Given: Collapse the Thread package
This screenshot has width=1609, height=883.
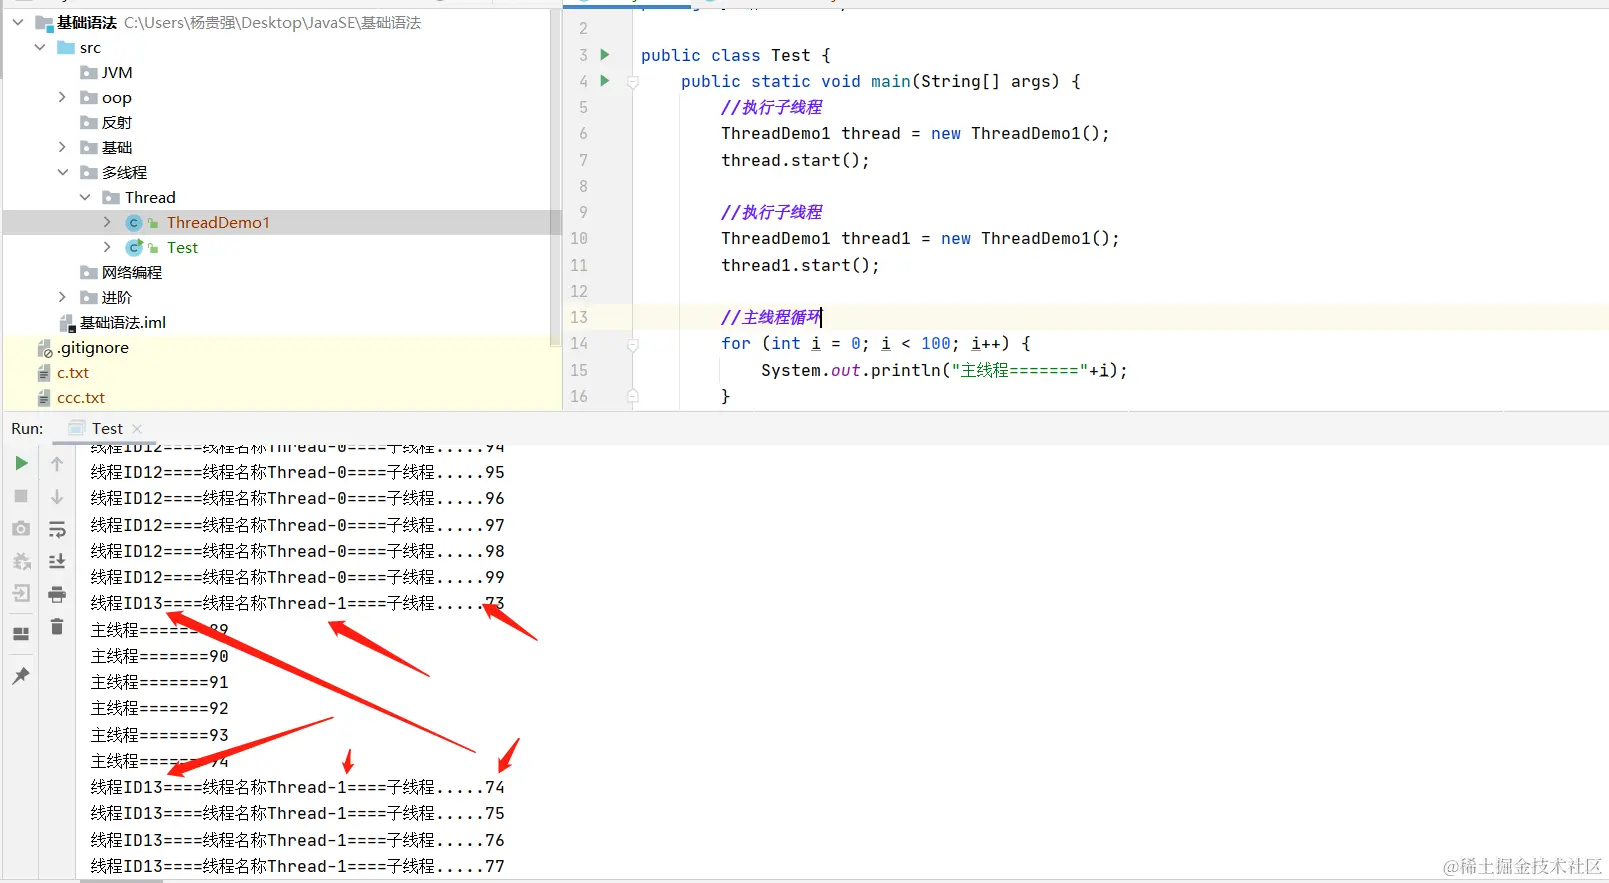Looking at the screenshot, I should coord(85,197).
